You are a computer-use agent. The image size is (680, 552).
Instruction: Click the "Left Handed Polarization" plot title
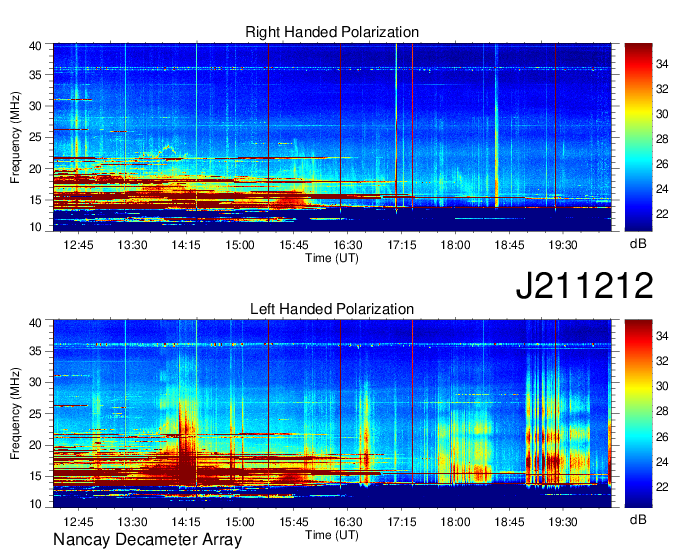(332, 309)
